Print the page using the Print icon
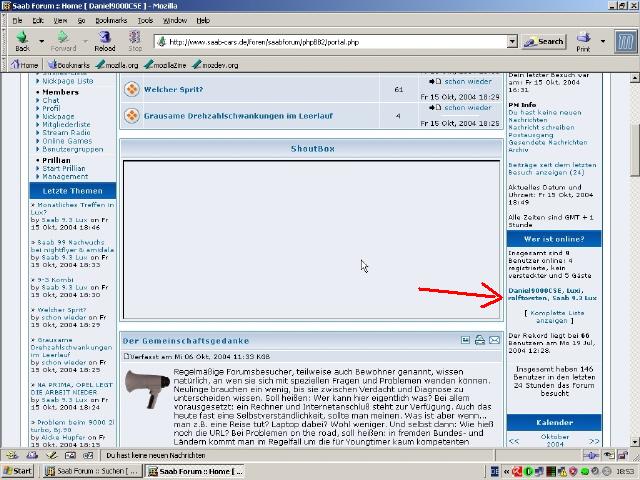Screen dimensions: 640x480 point(584,42)
